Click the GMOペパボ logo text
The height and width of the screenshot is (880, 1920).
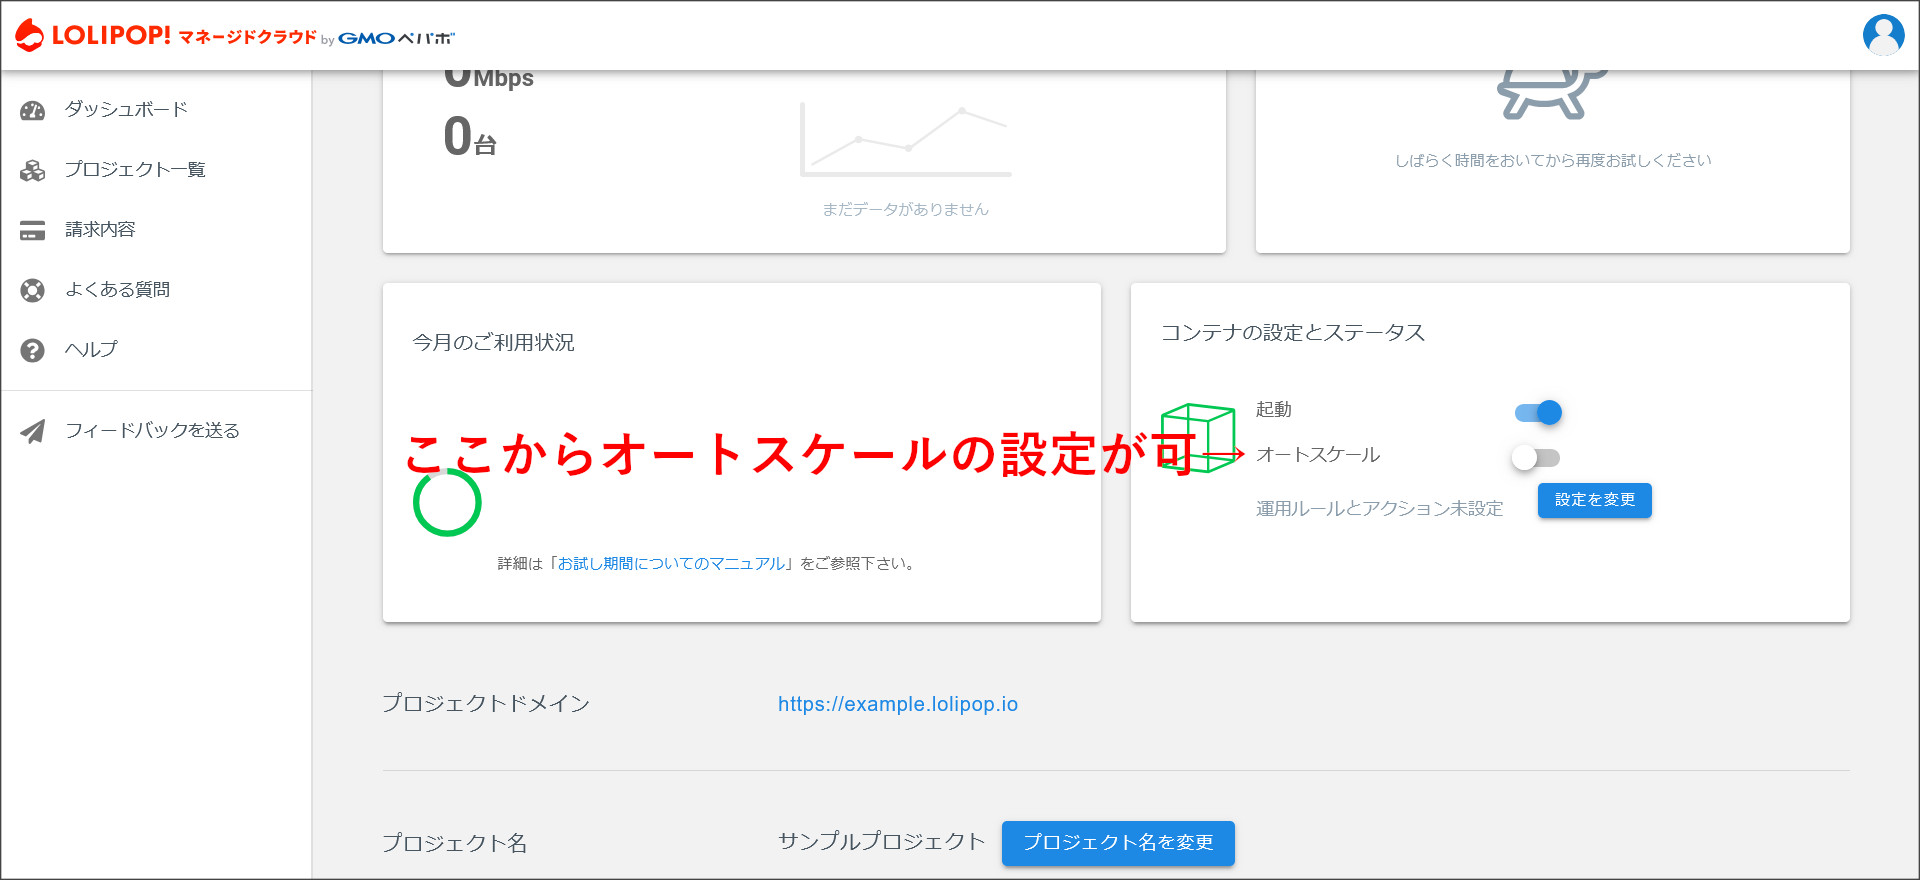(x=396, y=39)
